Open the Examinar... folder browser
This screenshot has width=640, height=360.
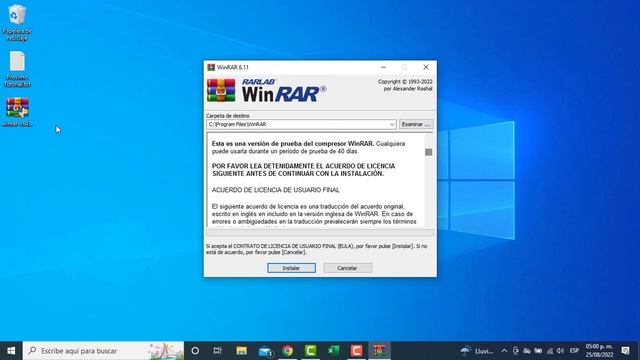tap(416, 124)
